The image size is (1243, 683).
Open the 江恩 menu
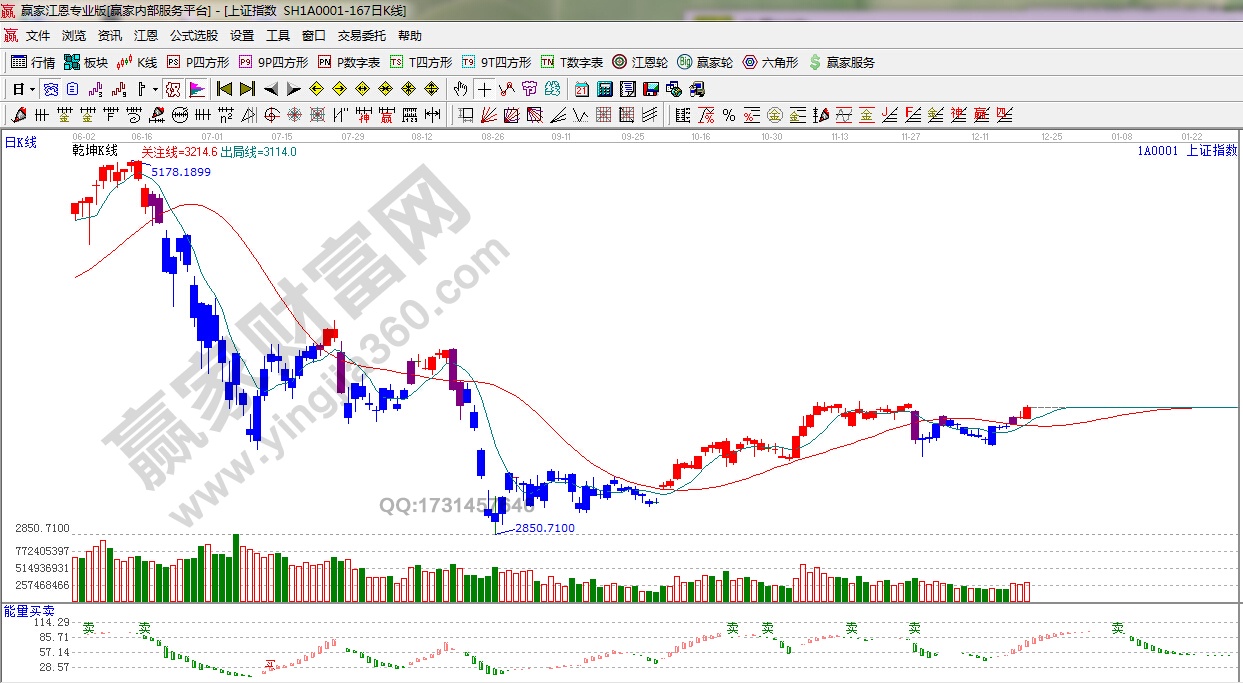(x=146, y=35)
